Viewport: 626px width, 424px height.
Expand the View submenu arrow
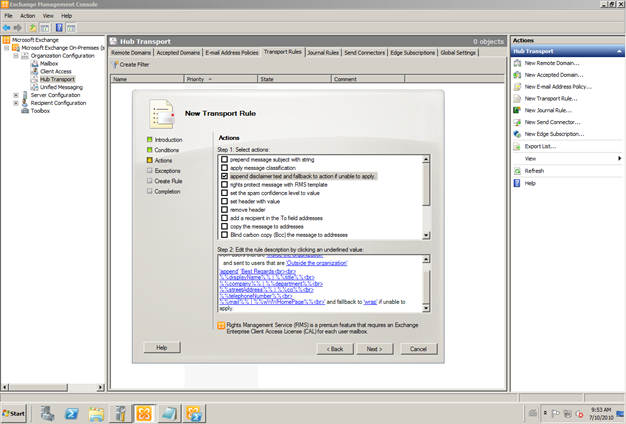(619, 159)
